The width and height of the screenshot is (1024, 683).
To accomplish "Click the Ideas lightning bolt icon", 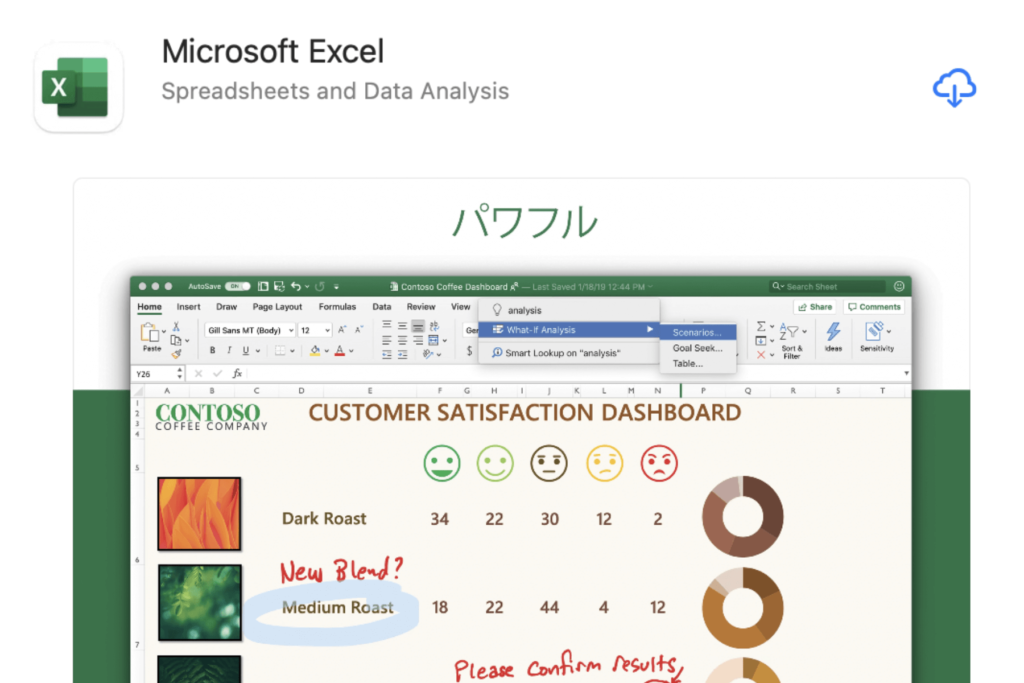I will (x=833, y=333).
